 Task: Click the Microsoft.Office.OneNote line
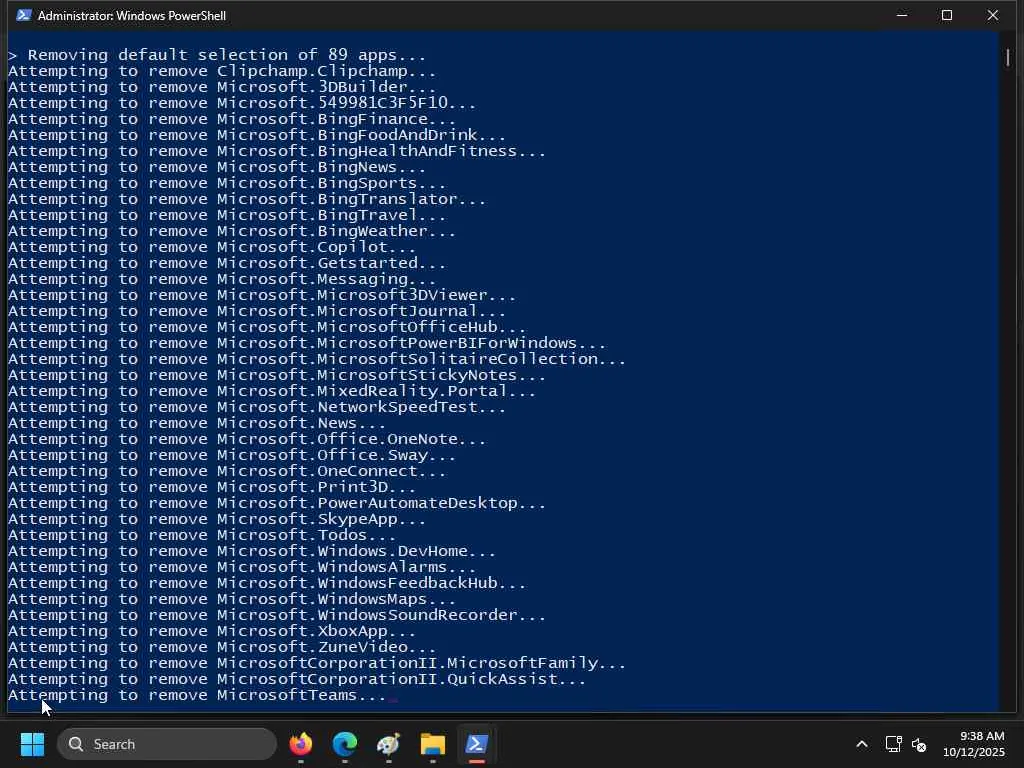click(247, 439)
